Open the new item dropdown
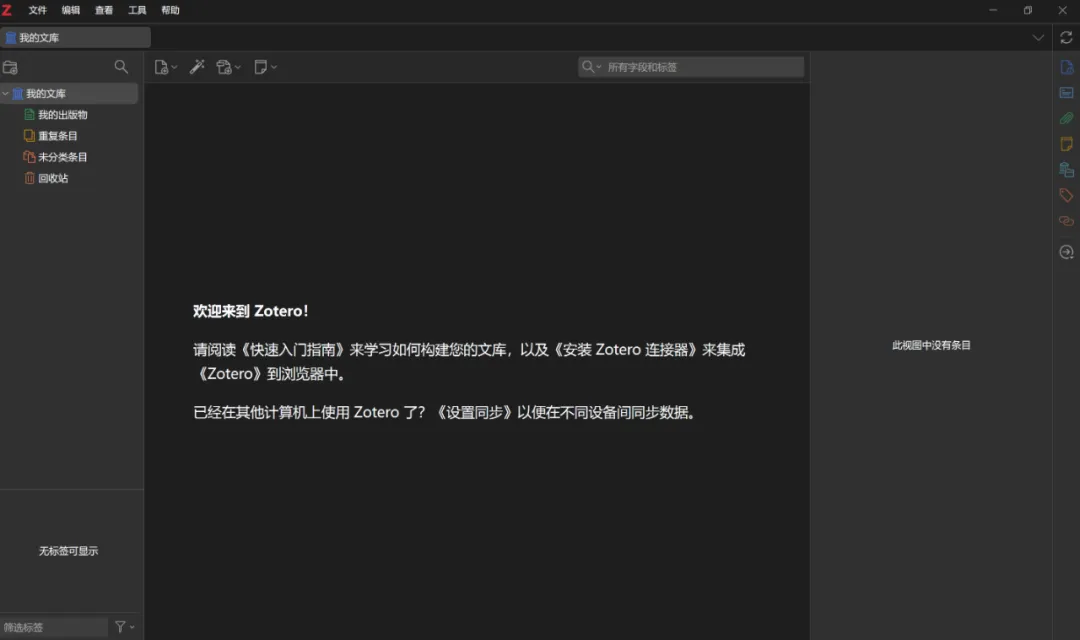Viewport: 1080px width, 640px height. (165, 67)
